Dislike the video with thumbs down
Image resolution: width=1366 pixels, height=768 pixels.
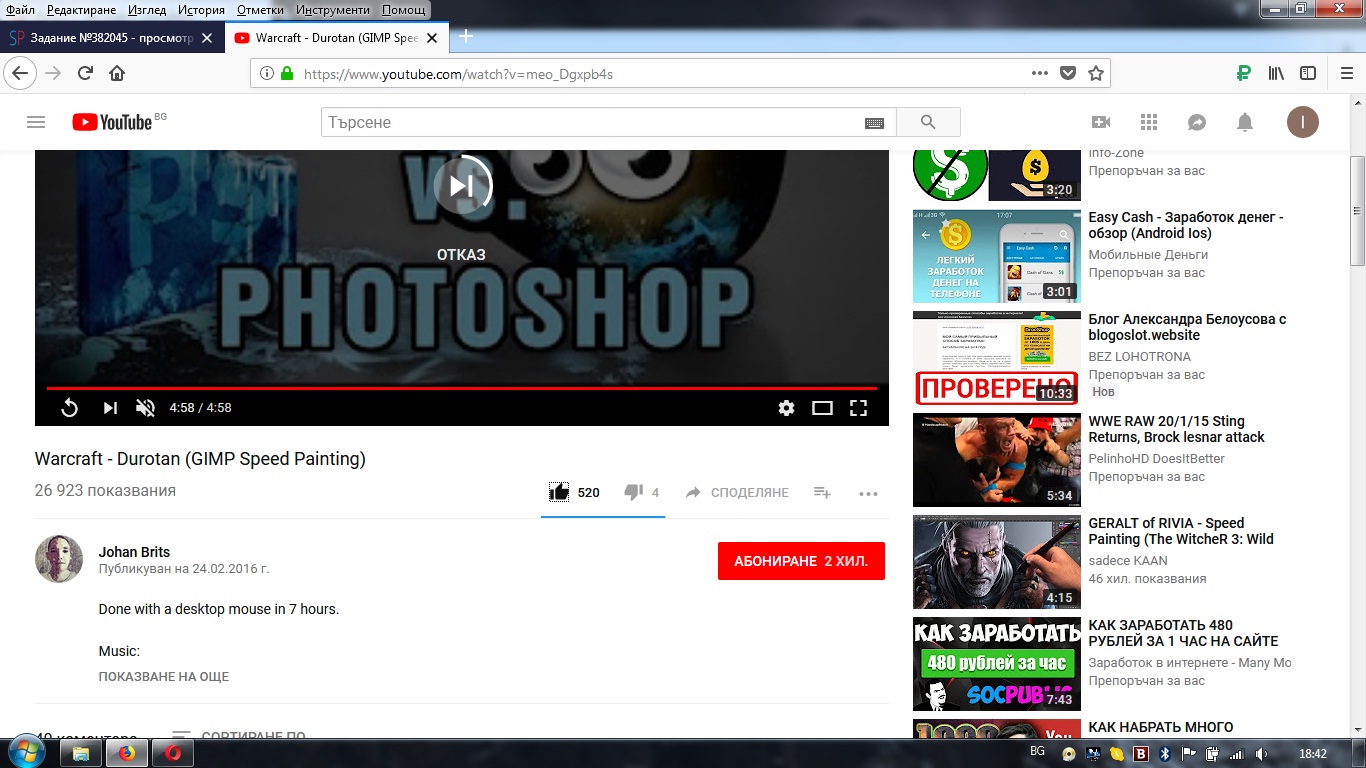click(633, 492)
